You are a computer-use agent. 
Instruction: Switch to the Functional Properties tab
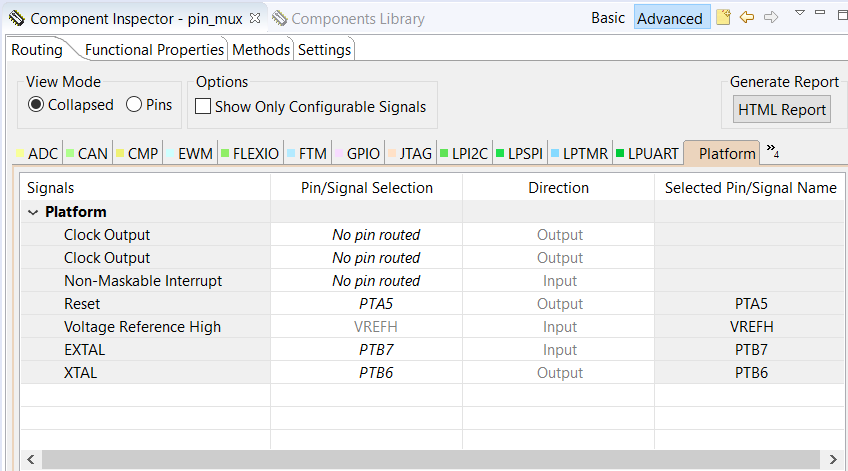[x=154, y=50]
